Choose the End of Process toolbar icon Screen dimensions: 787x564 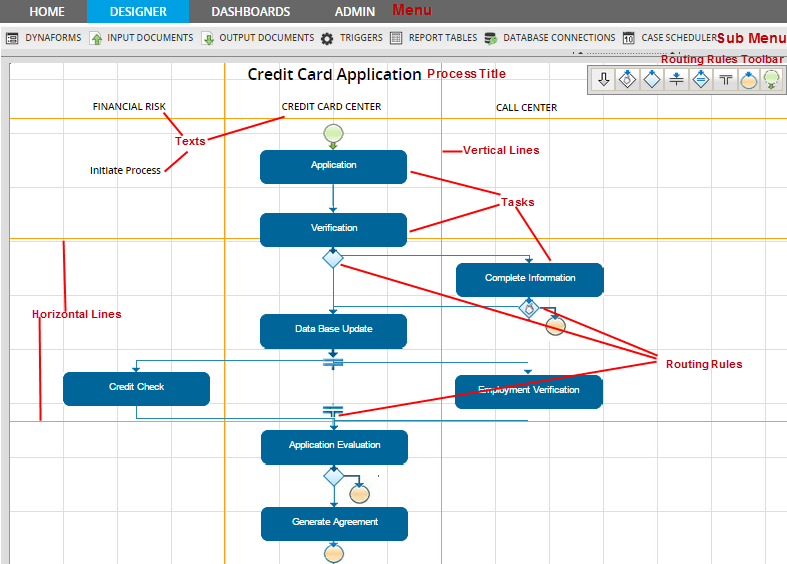pos(749,80)
